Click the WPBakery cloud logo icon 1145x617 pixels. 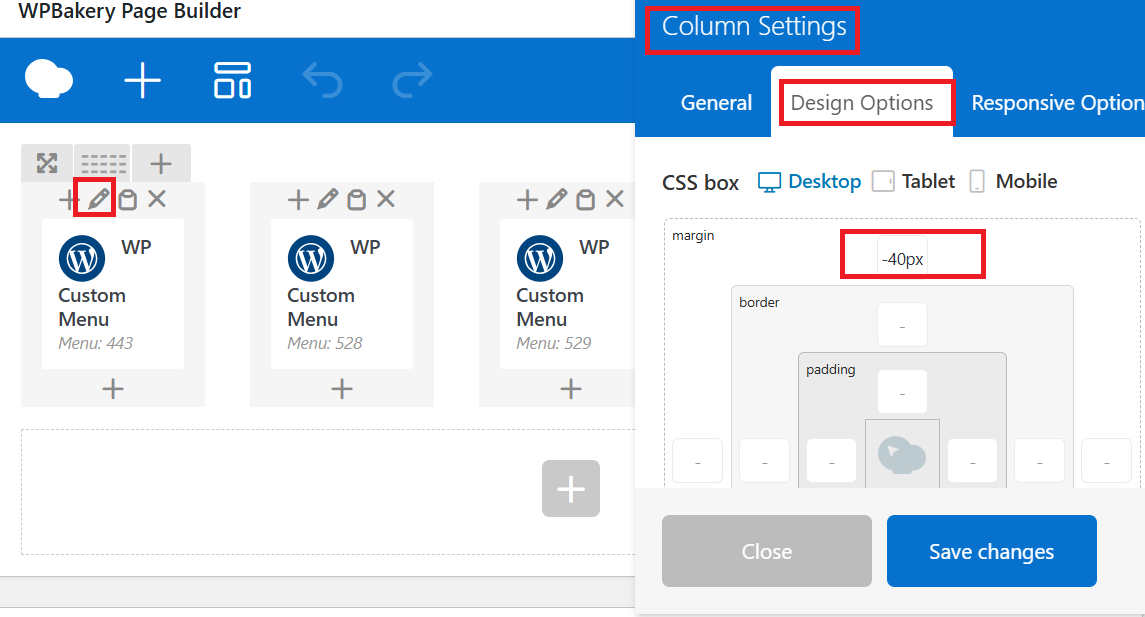(x=49, y=79)
